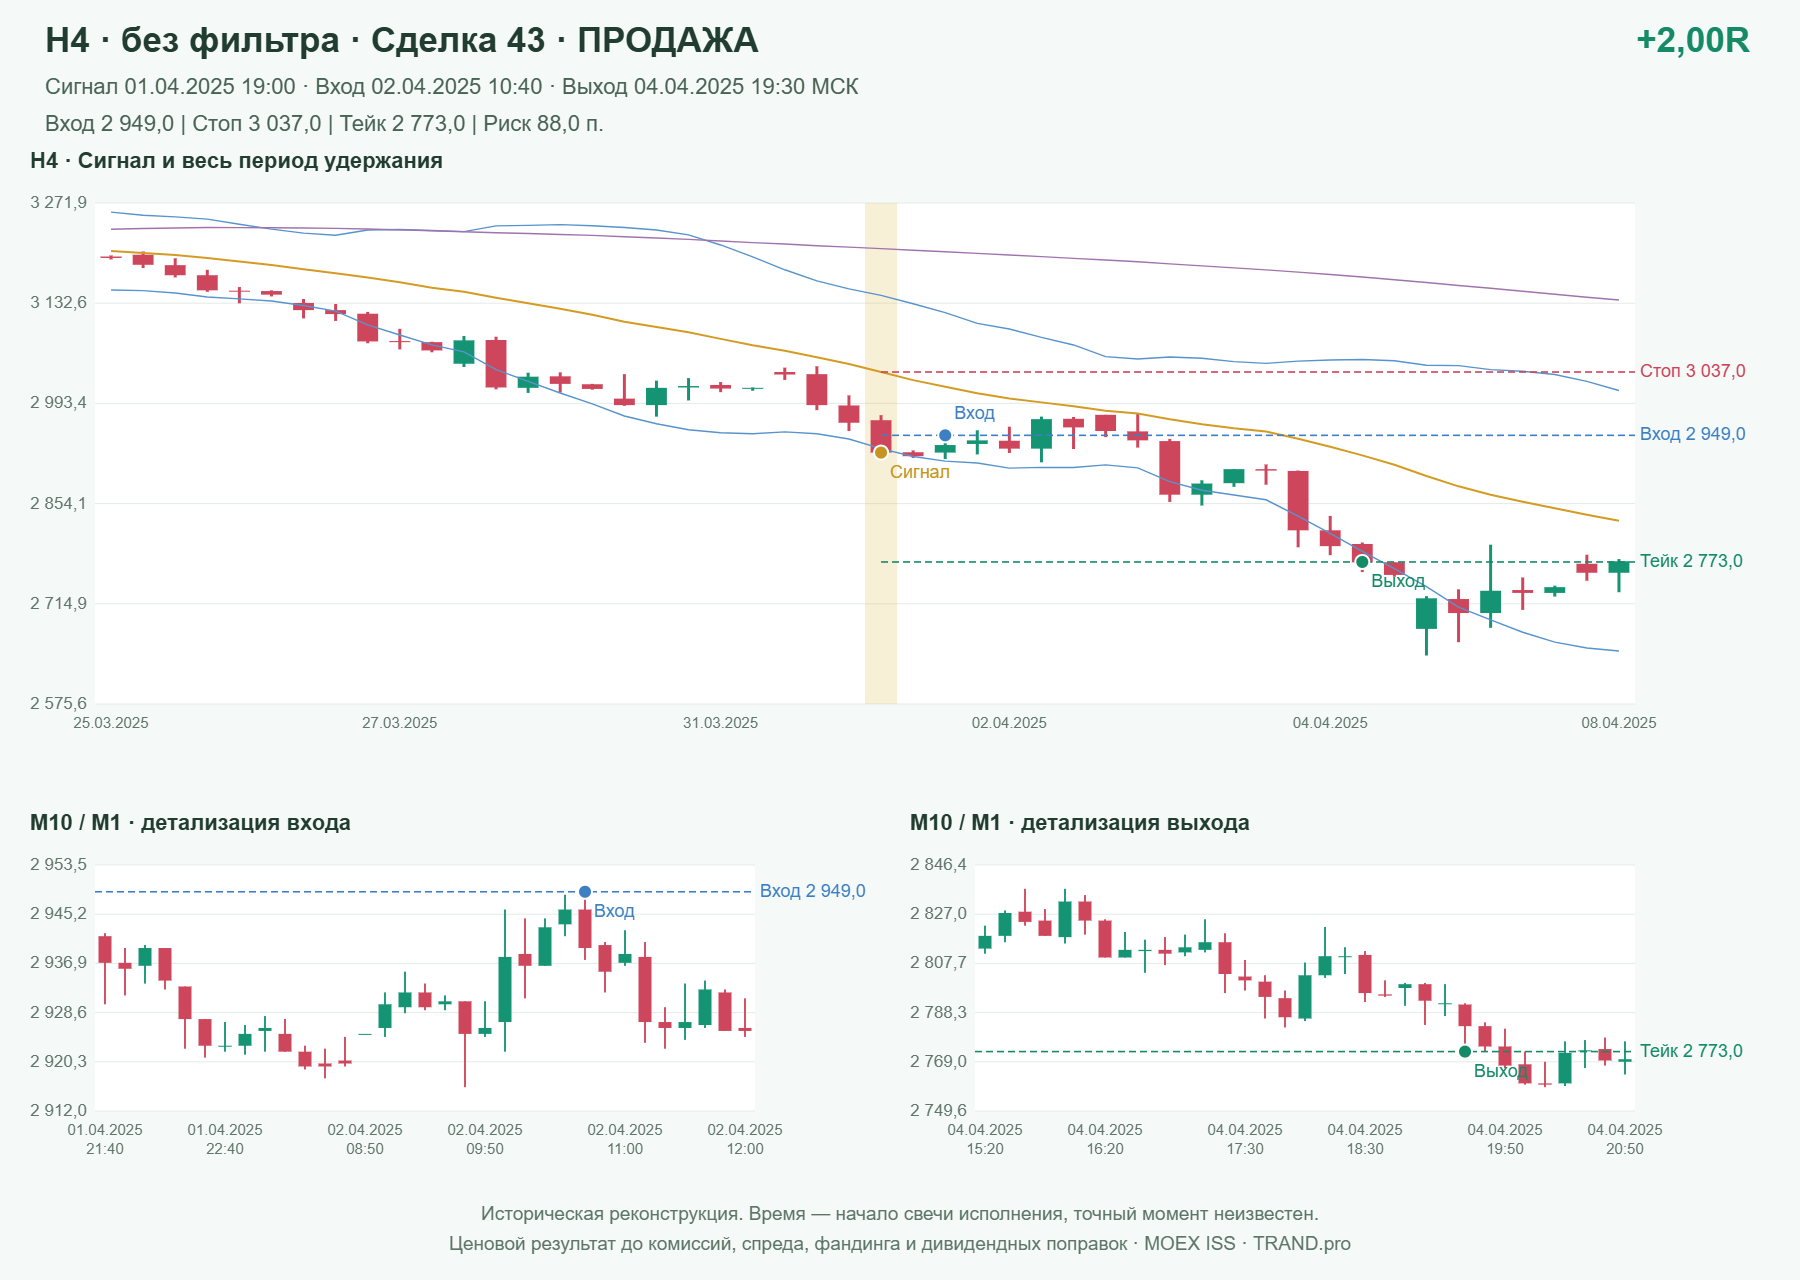1800x1280 pixels.
Task: Click the '01.04.2025 21:40' time label
Action: [105, 1139]
